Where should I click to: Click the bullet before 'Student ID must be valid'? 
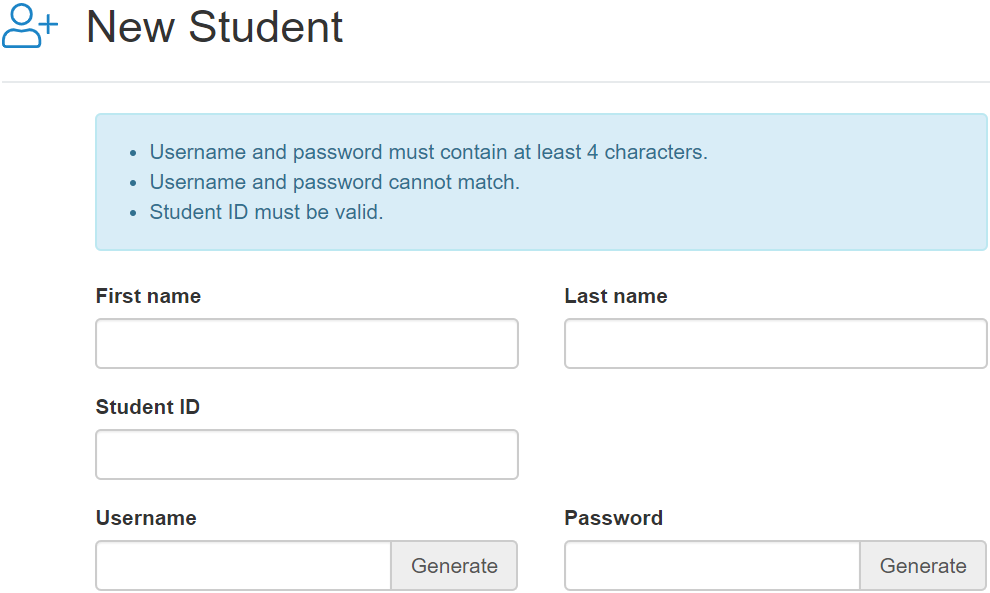point(133,213)
